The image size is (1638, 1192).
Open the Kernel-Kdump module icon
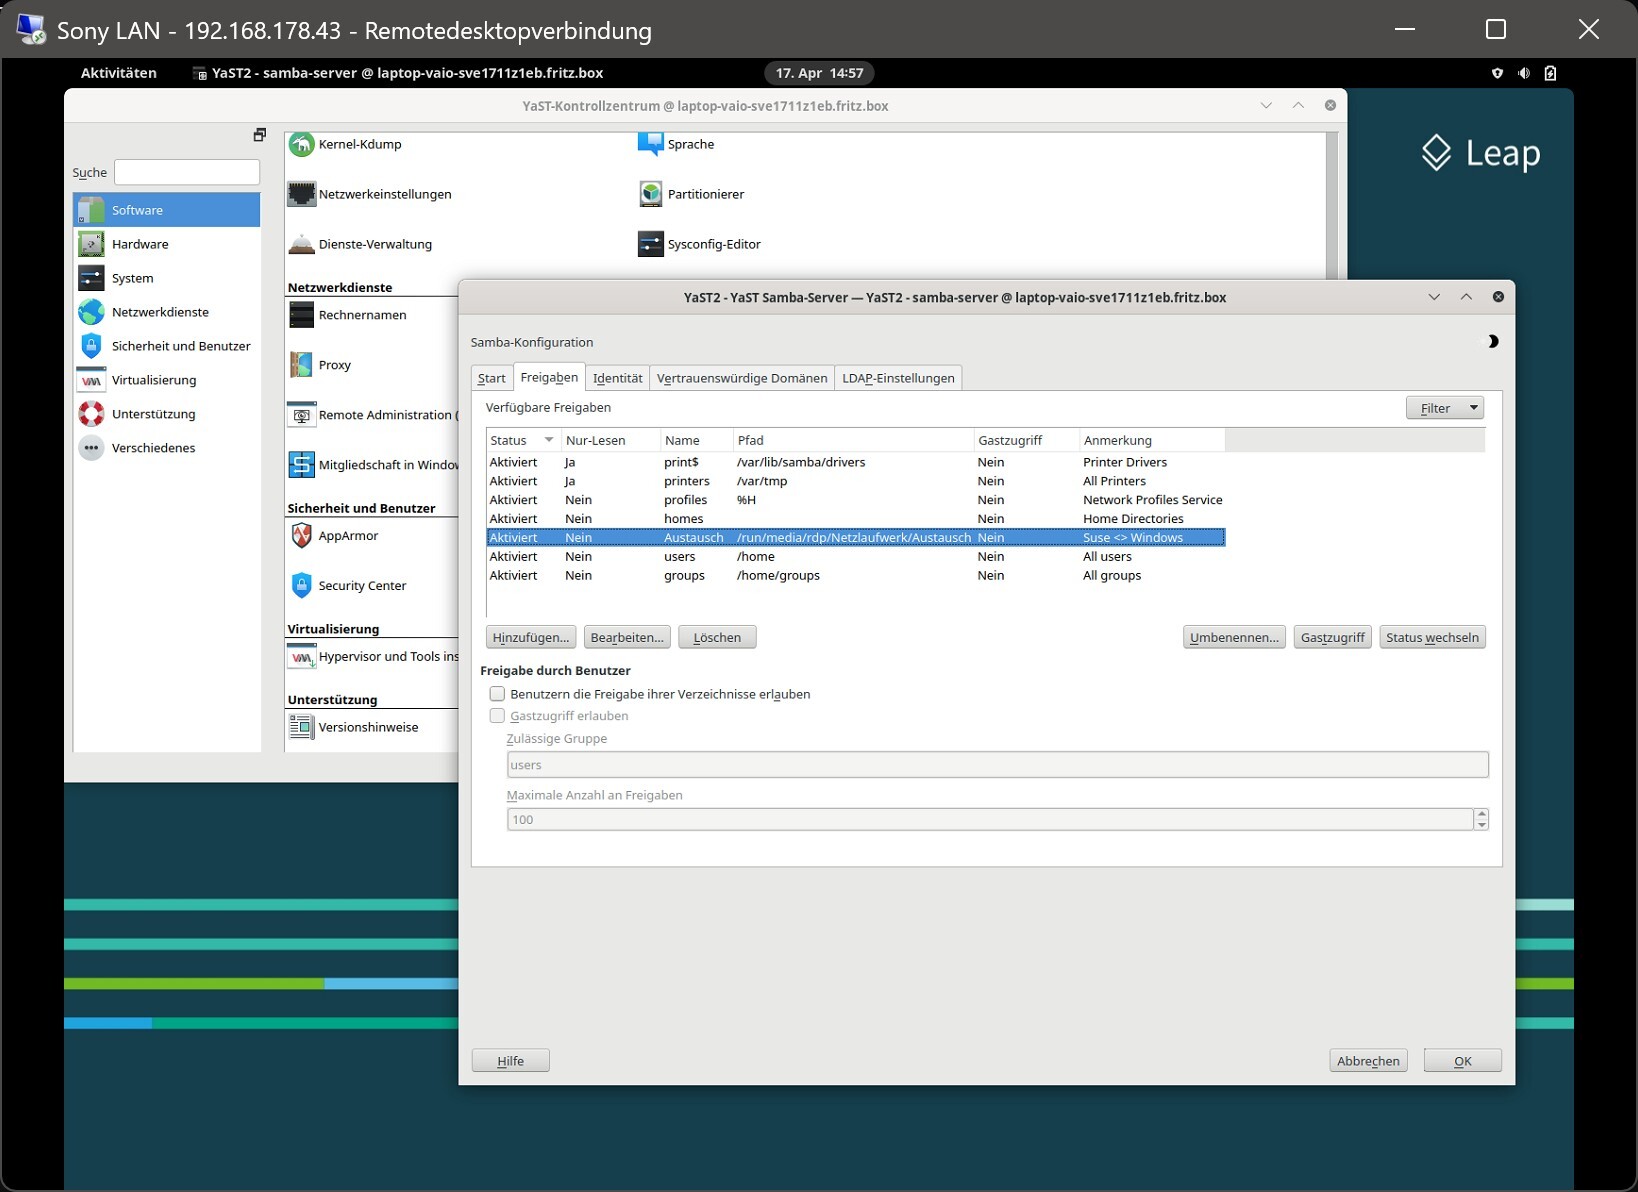pyautogui.click(x=301, y=145)
